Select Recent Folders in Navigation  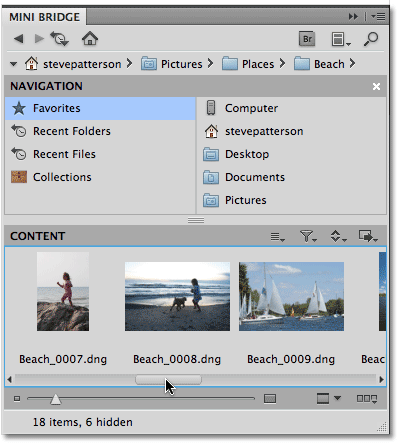pos(100,131)
